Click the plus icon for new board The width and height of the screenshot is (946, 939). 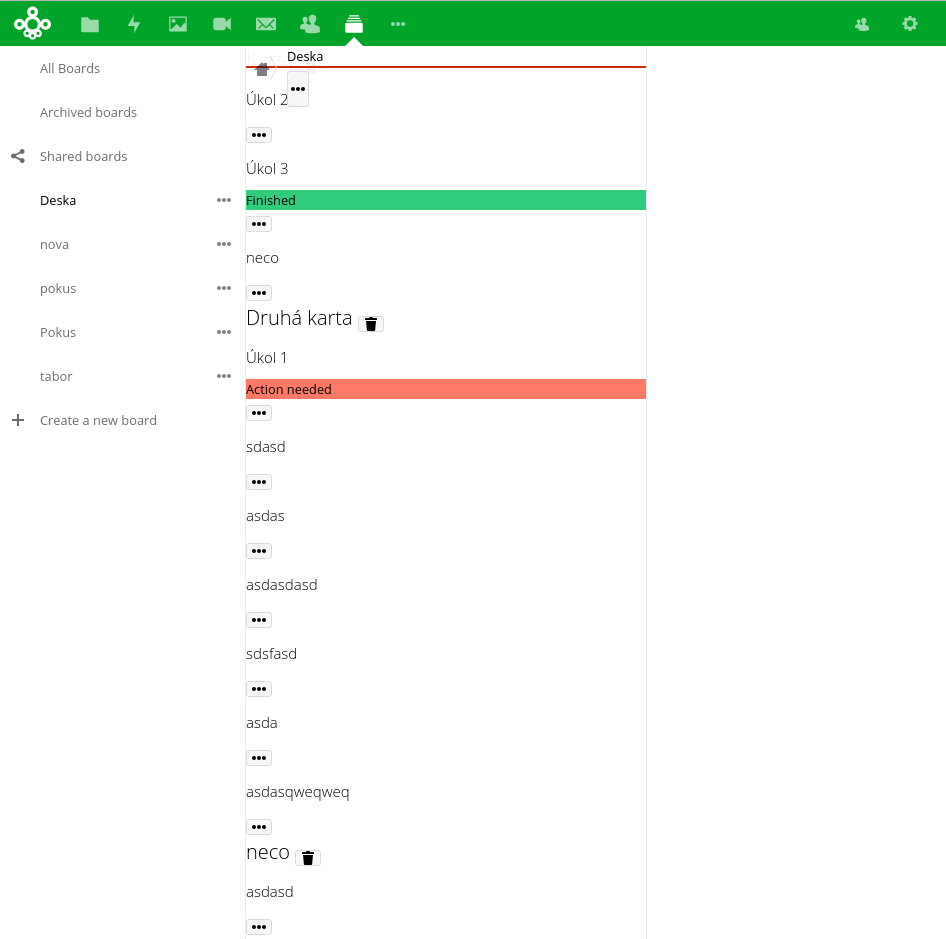18,420
